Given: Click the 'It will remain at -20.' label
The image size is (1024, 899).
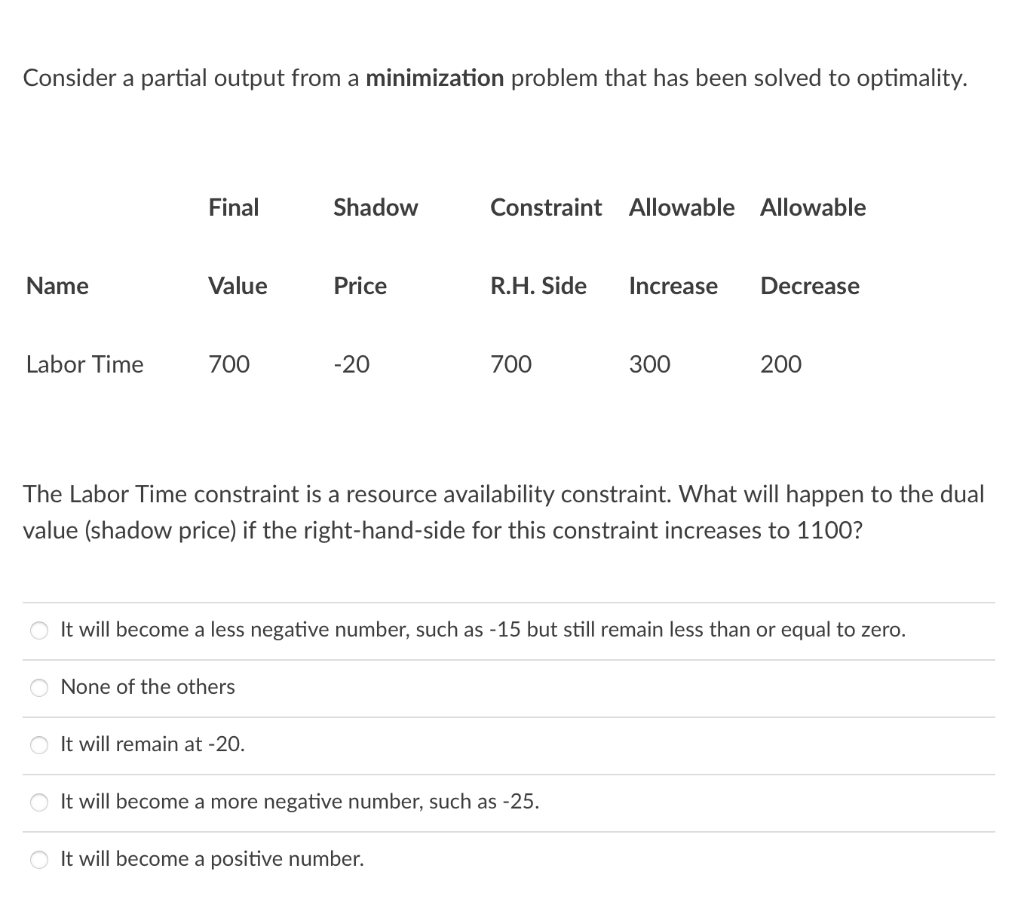Looking at the screenshot, I should [153, 744].
